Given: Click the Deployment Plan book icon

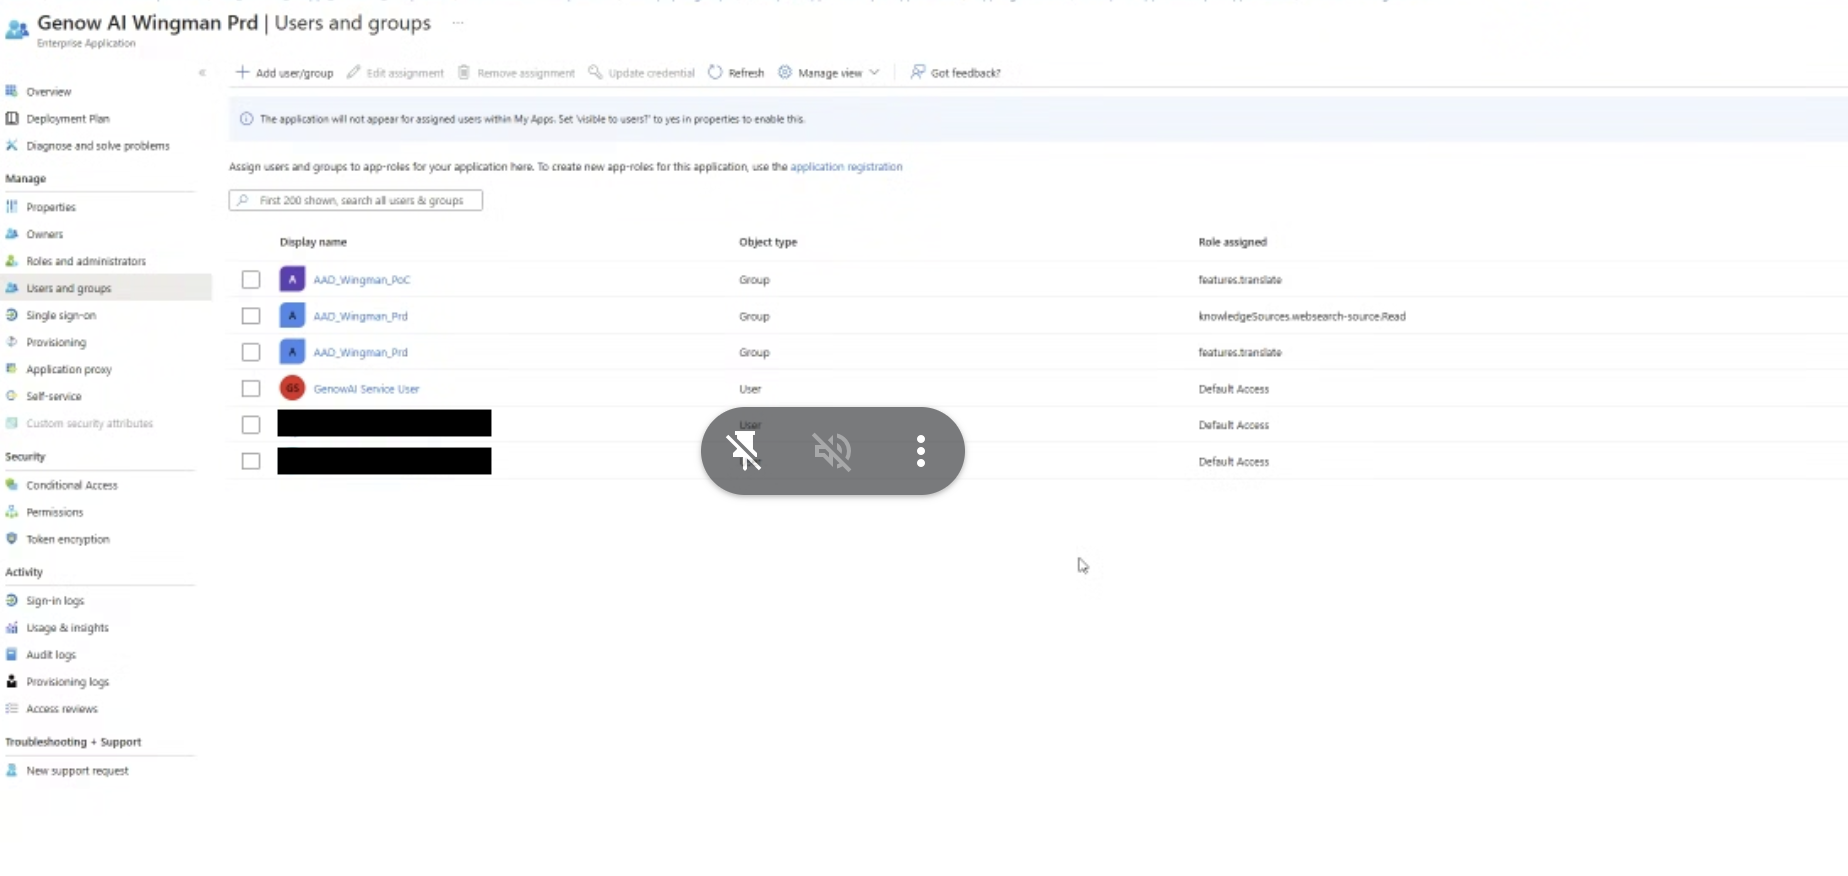Looking at the screenshot, I should click(12, 118).
